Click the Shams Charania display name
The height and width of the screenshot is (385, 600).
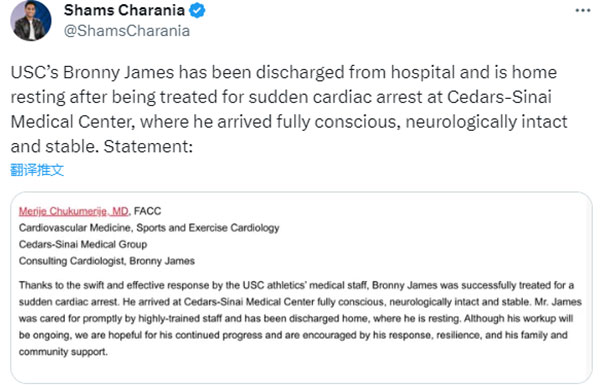click(124, 10)
